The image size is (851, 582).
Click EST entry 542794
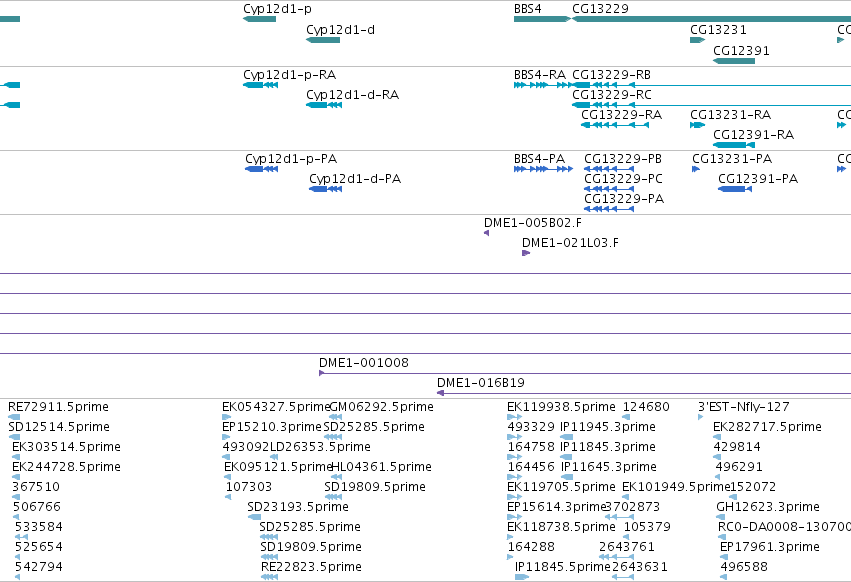17,577
